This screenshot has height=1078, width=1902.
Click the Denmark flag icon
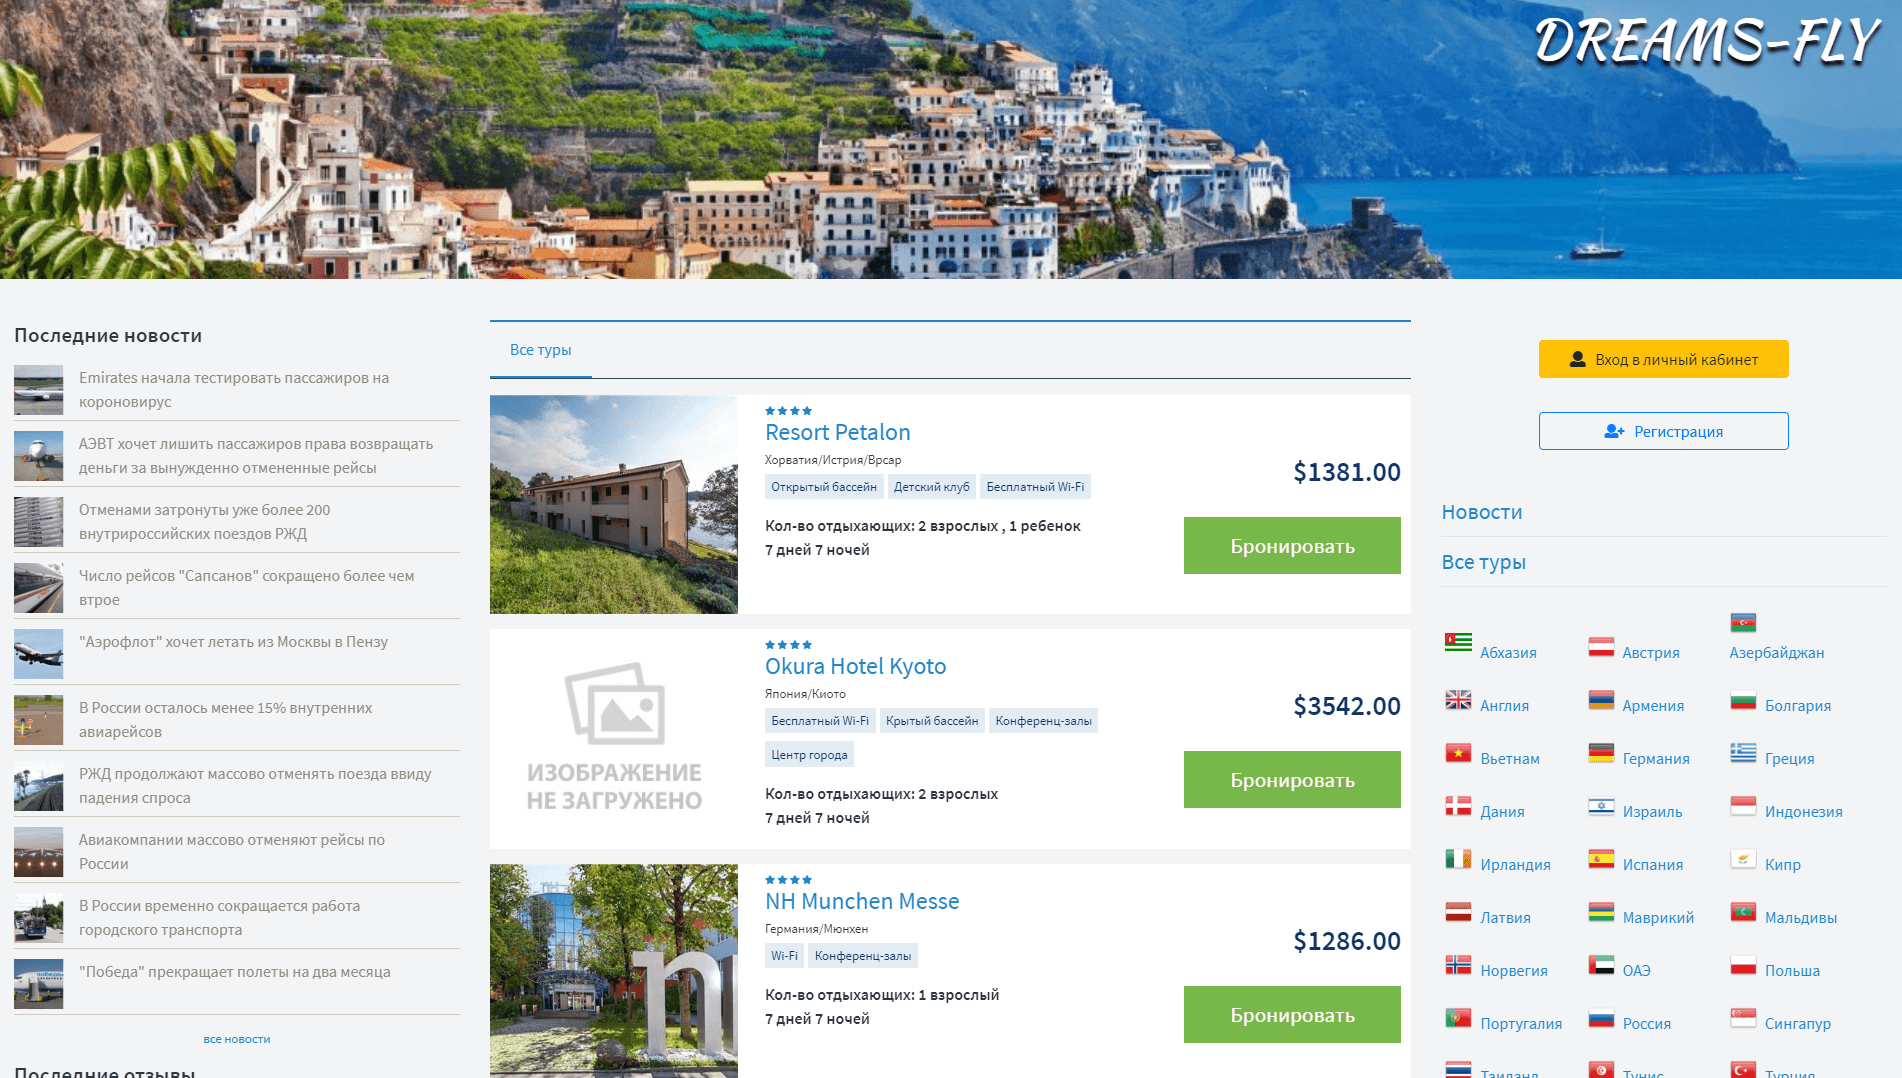coord(1458,806)
